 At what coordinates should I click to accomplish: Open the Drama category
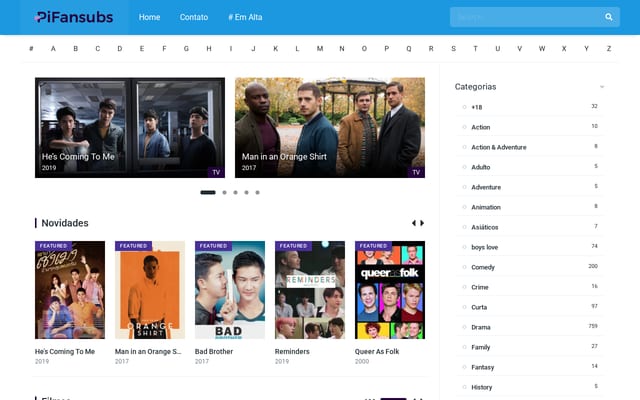point(481,327)
